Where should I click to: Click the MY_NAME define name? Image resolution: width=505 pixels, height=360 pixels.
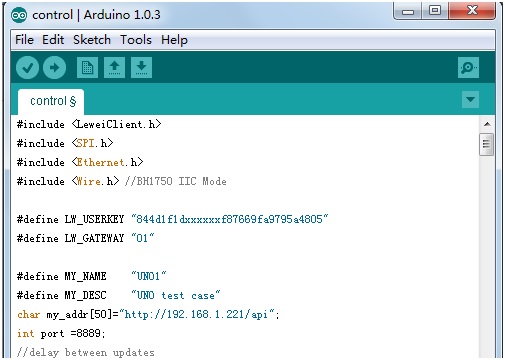pos(85,276)
